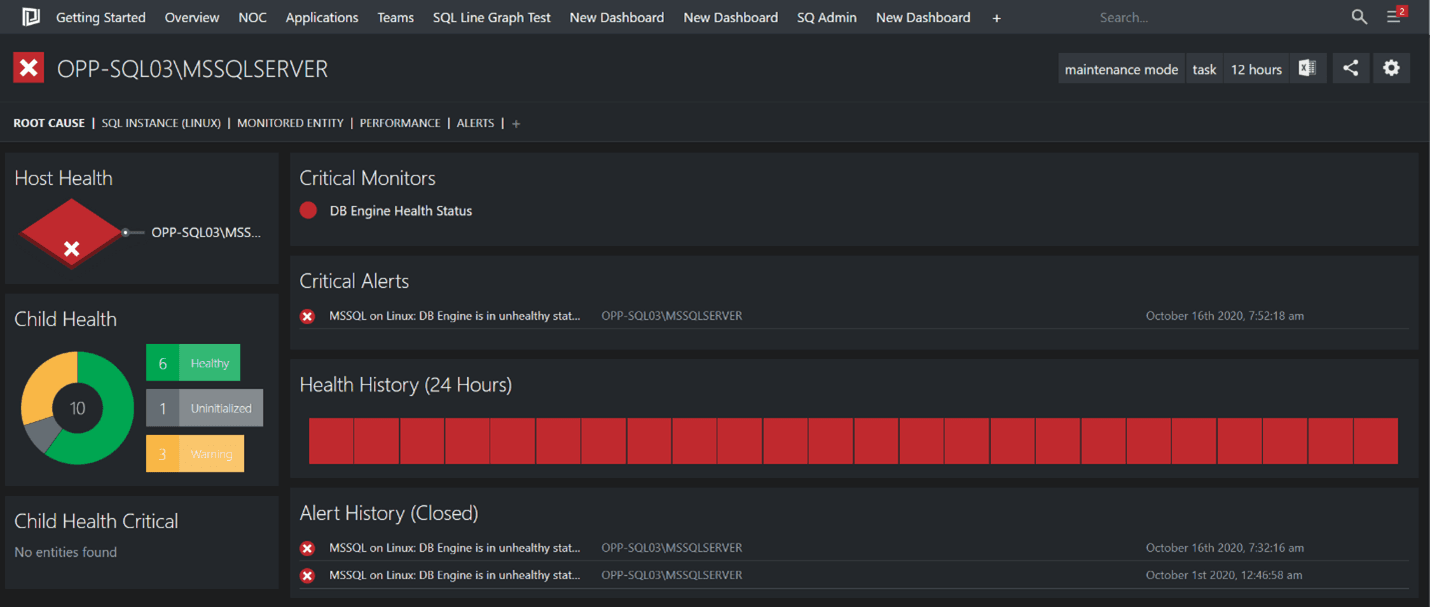Click the critical icon of the 7:32:16 am alert
1430x607 pixels.
click(x=308, y=548)
